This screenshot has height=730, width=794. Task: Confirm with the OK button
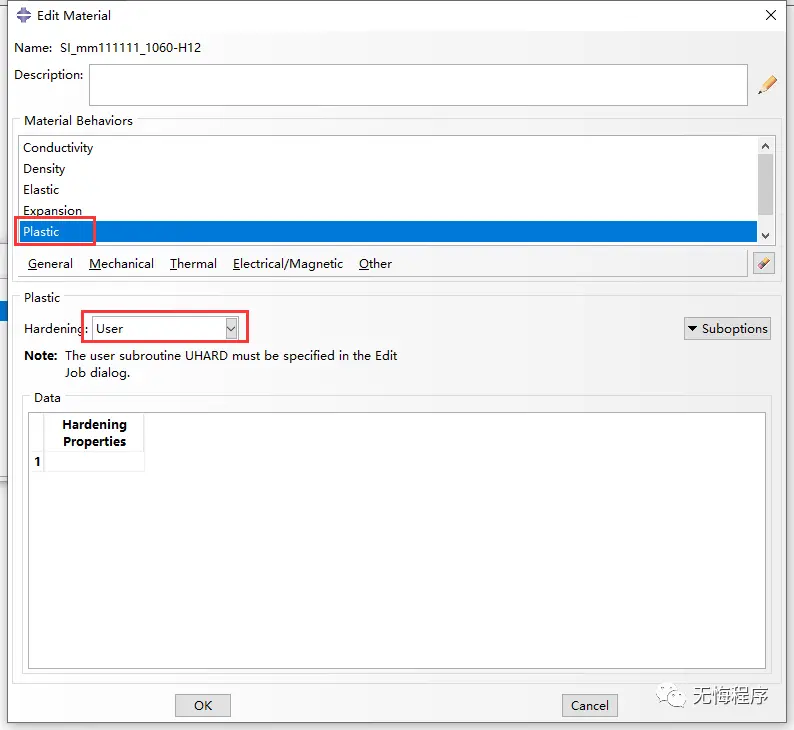[203, 705]
